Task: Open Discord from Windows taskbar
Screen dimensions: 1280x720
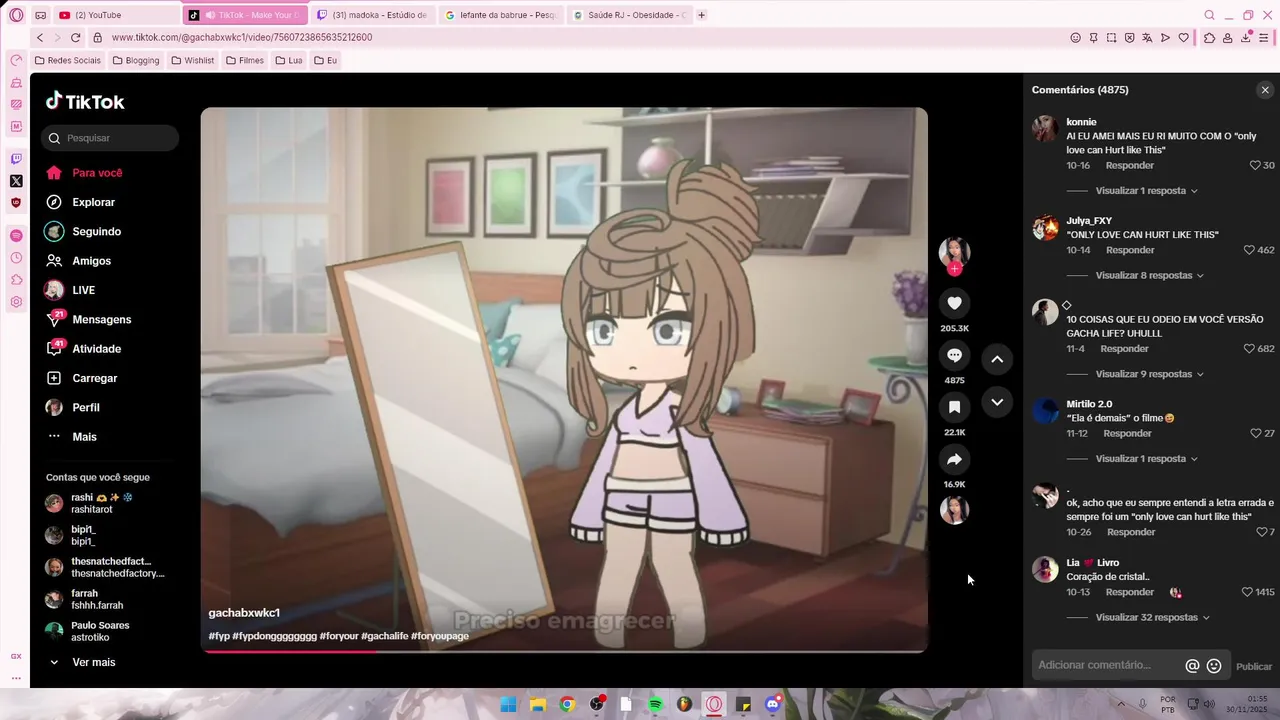Action: 772,704
